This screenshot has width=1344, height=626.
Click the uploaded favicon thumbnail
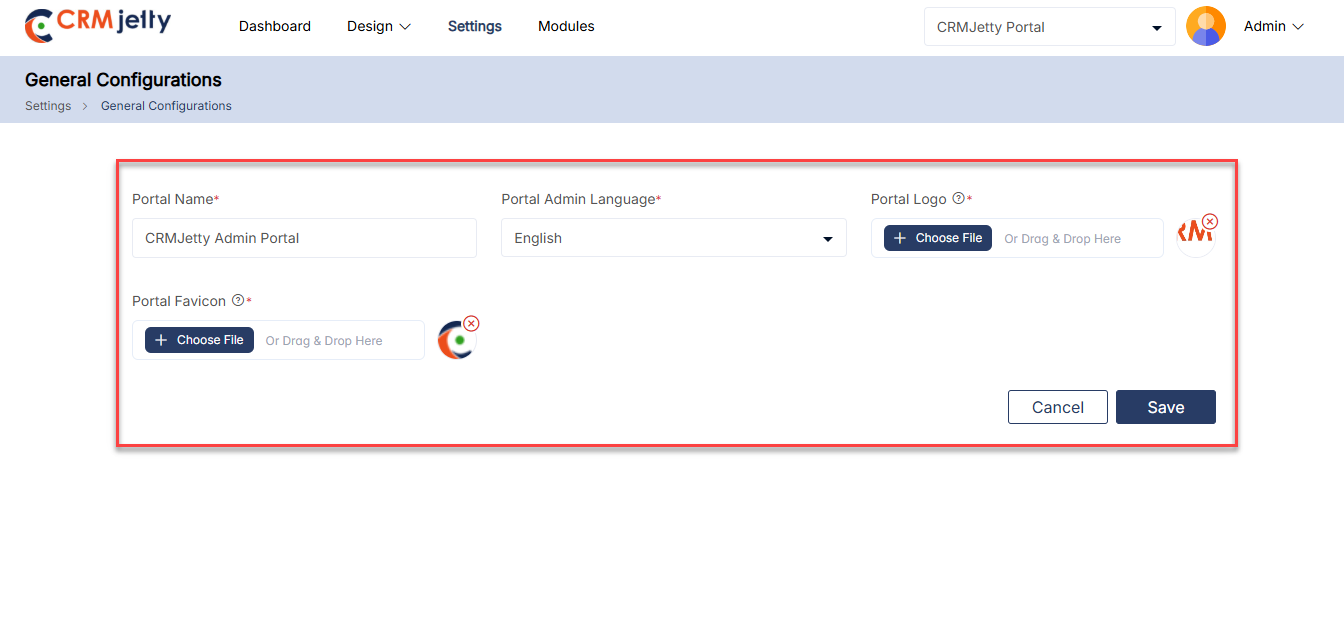(455, 341)
